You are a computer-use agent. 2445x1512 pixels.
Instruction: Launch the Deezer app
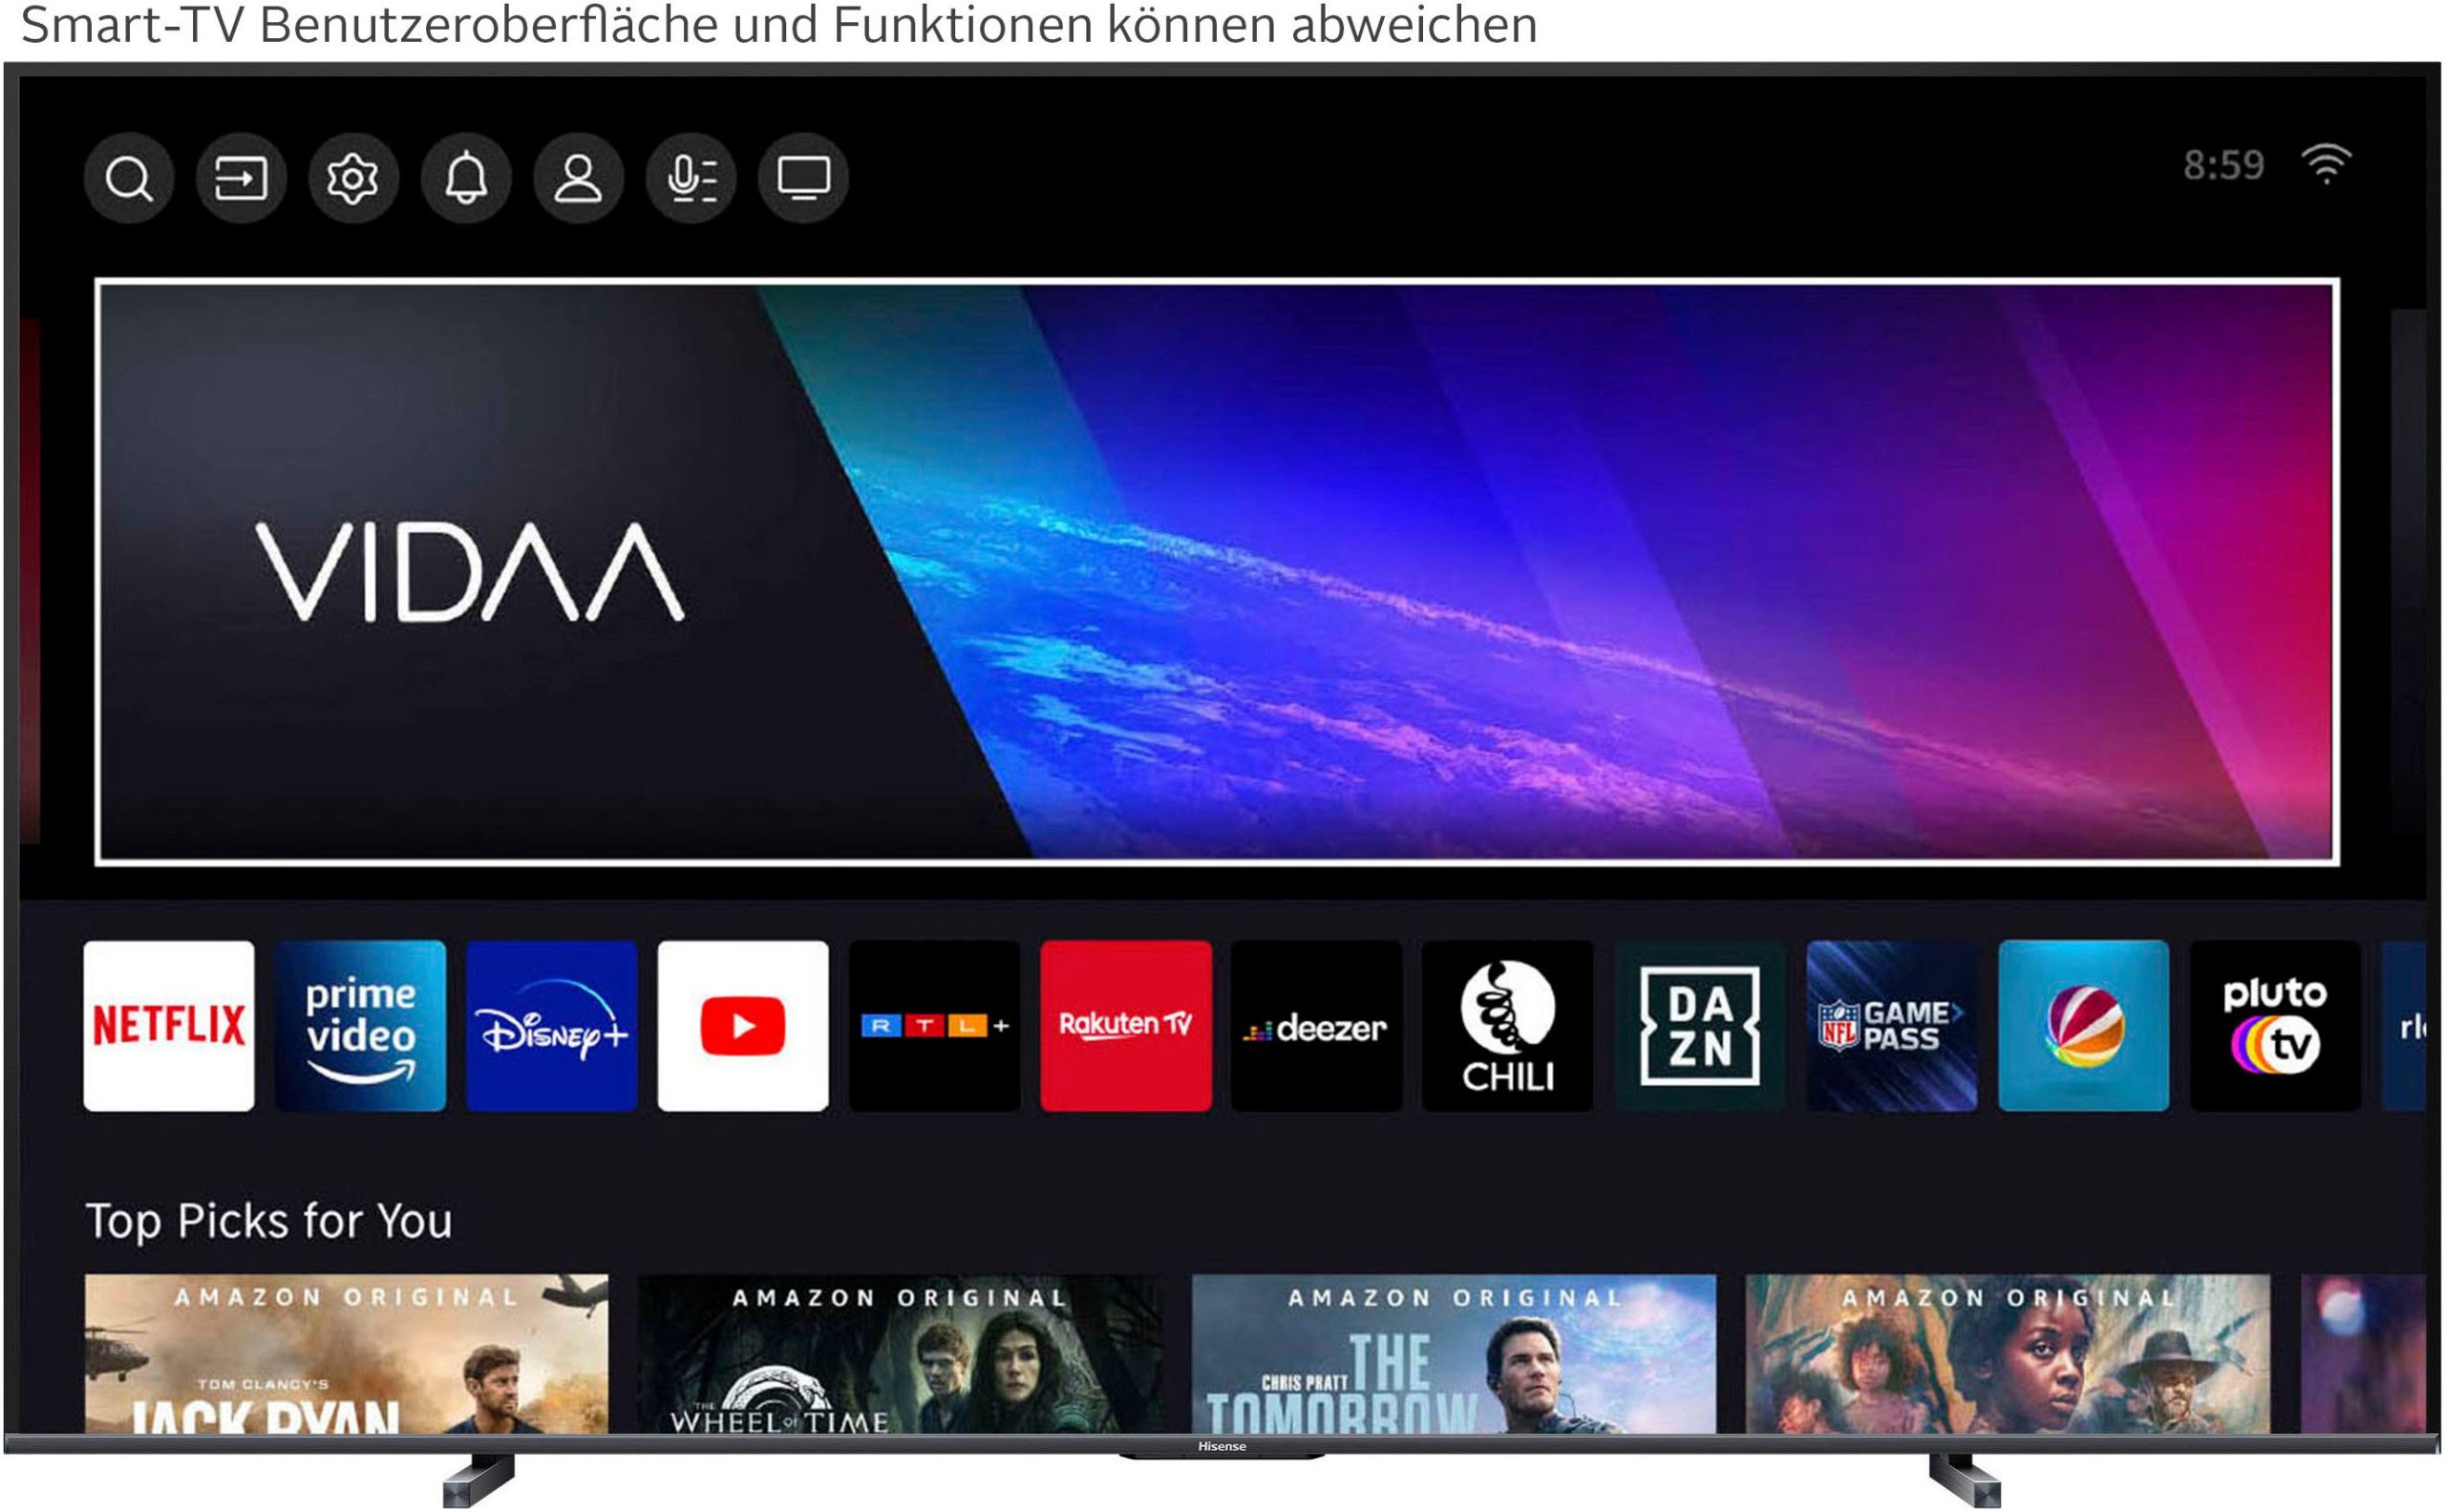coord(1317,1026)
